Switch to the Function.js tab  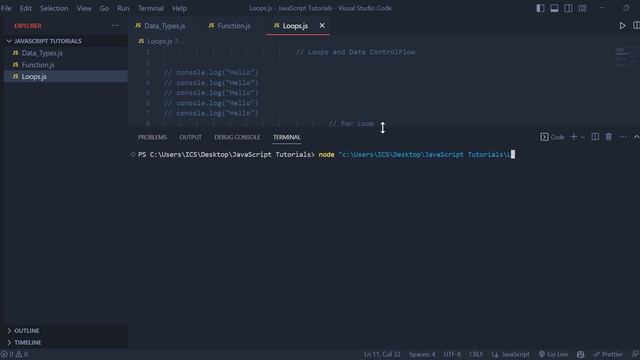pos(229,26)
